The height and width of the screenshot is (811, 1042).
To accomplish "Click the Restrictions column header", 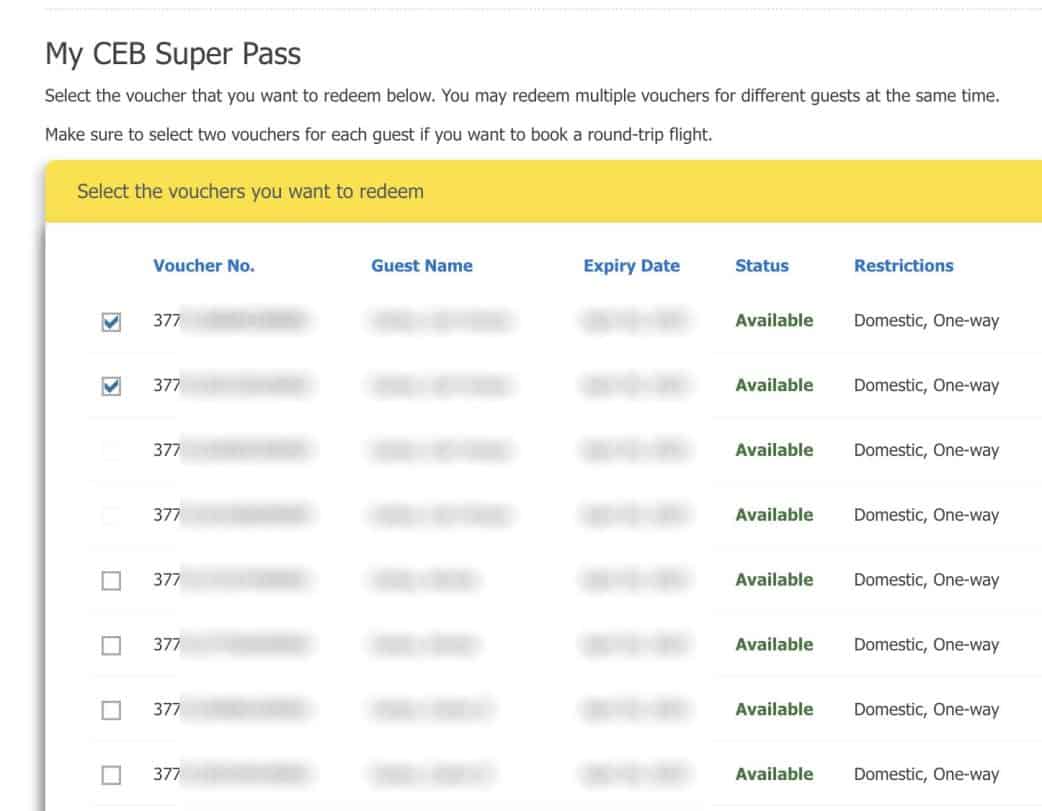I will (904, 266).
